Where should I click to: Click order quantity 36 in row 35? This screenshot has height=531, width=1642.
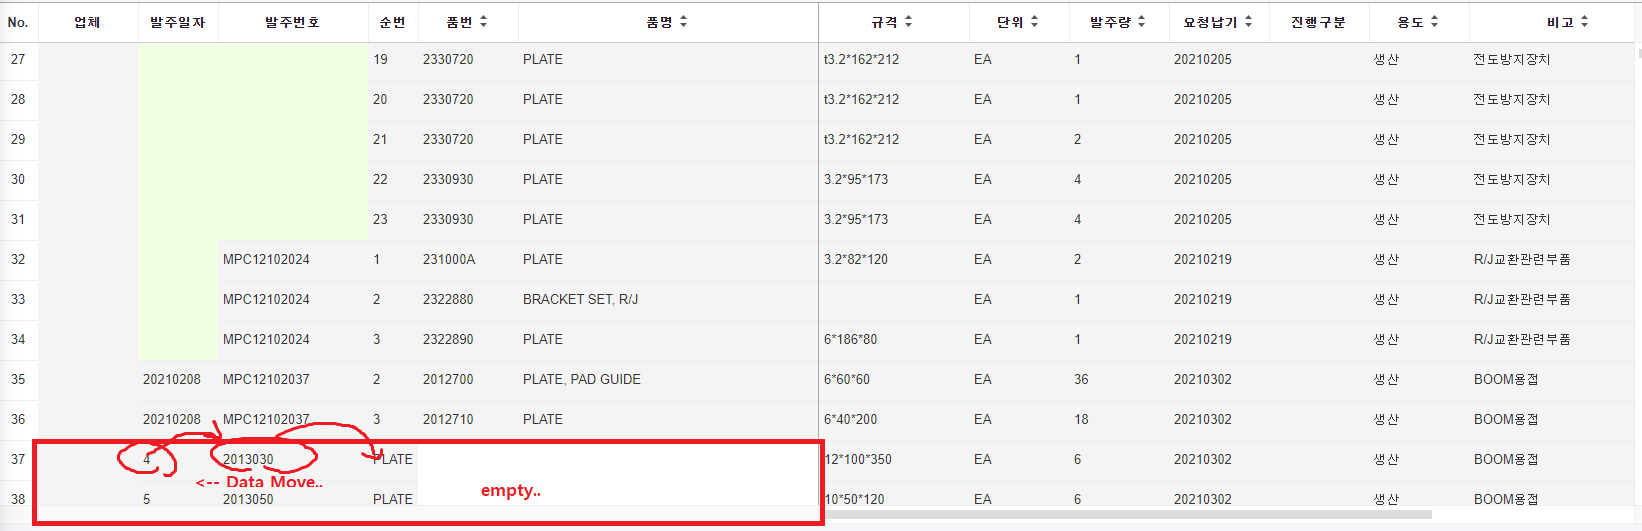click(x=1081, y=379)
